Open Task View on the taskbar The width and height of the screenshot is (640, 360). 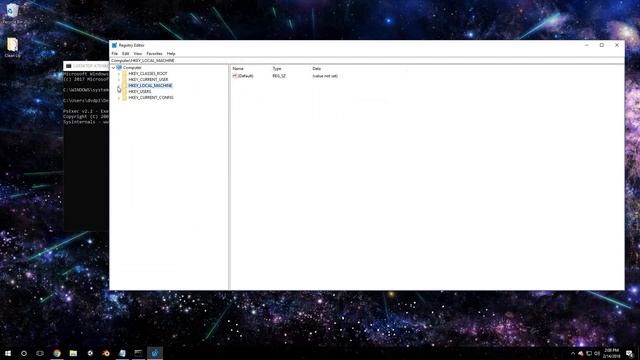[40, 353]
